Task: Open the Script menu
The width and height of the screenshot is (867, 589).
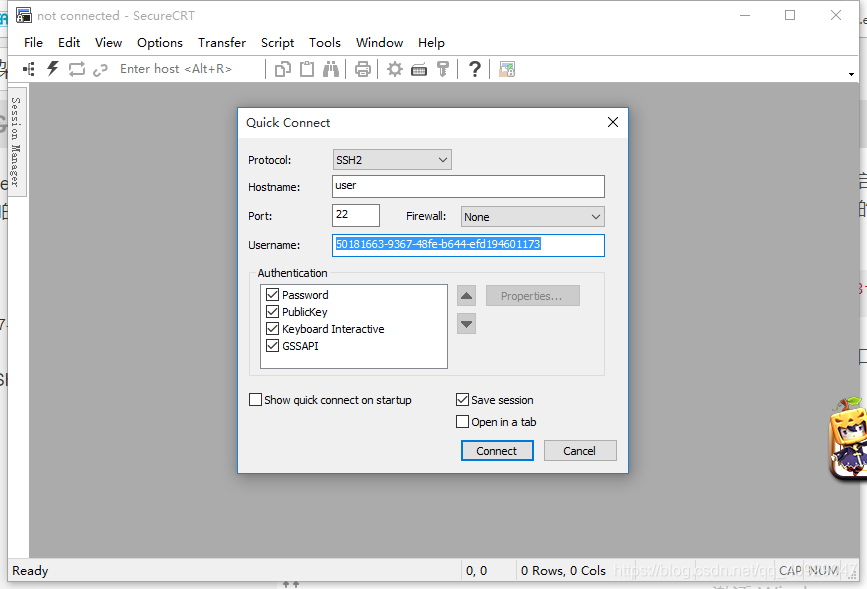Action: 278,43
